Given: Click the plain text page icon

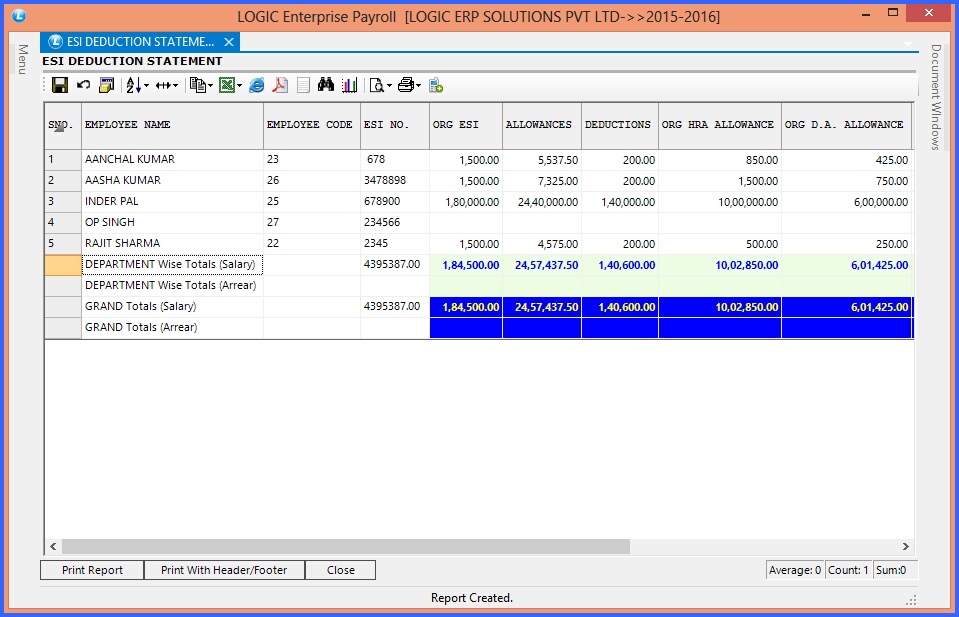Looking at the screenshot, I should coord(303,85).
